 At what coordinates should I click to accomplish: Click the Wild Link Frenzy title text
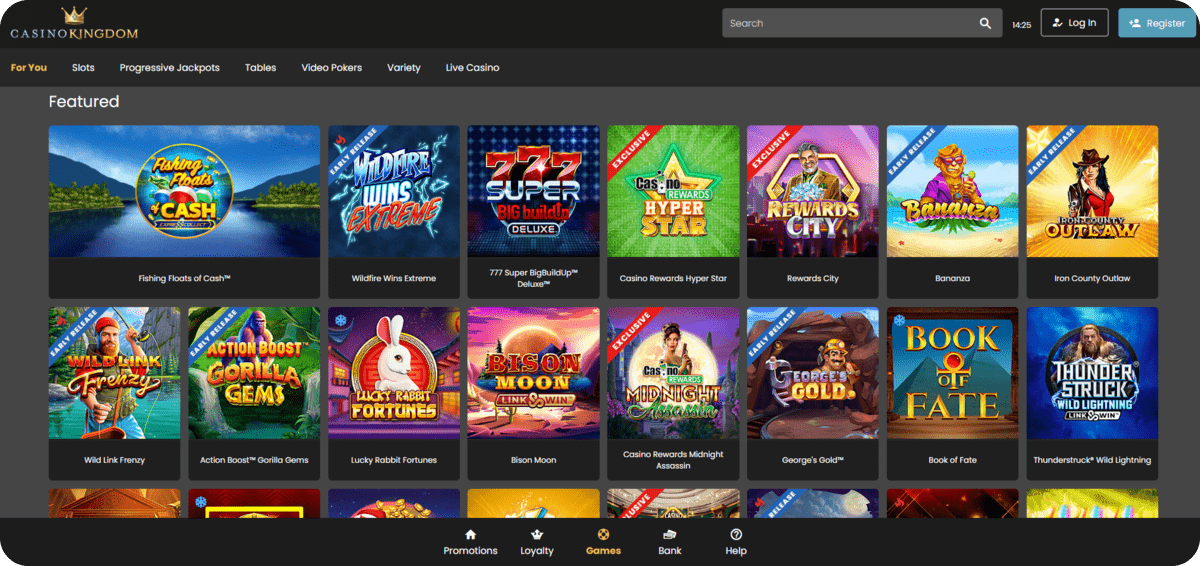(x=115, y=460)
